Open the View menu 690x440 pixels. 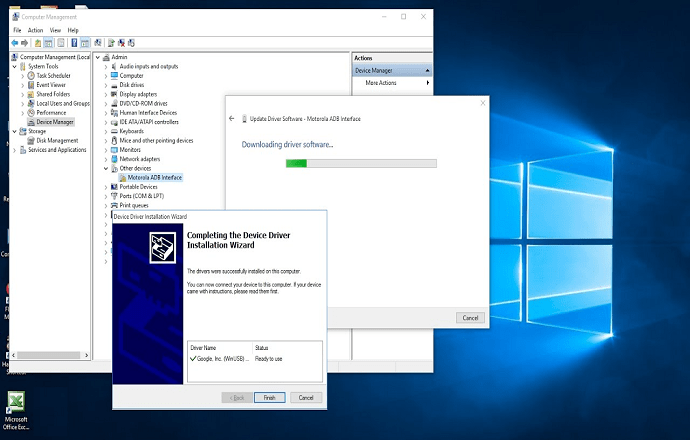55,30
